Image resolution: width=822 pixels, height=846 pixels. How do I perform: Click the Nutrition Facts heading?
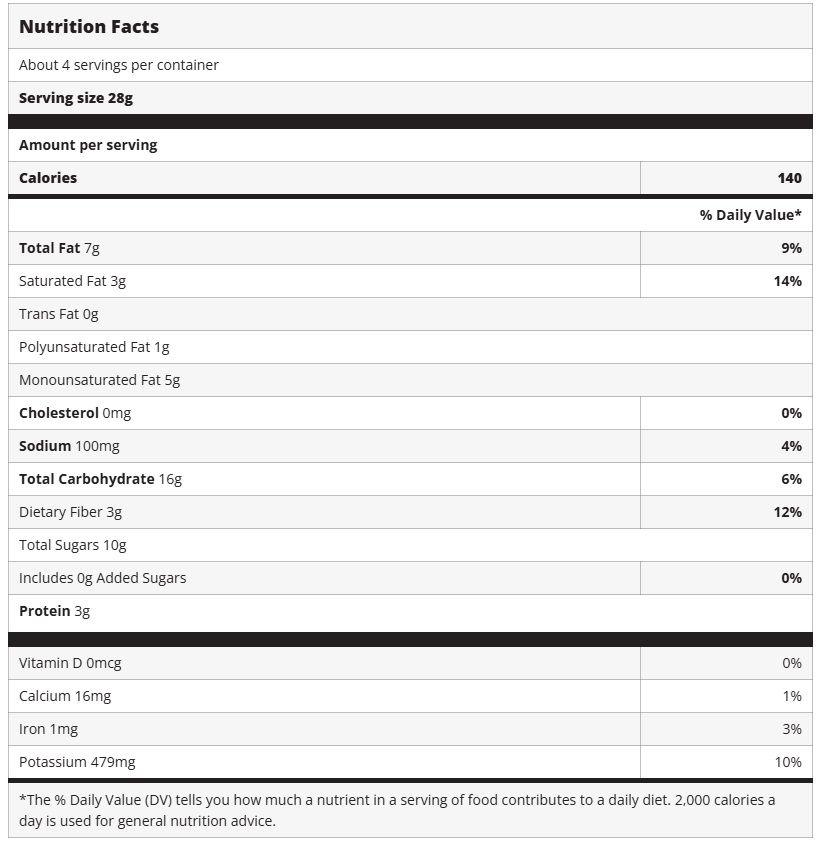[x=89, y=27]
